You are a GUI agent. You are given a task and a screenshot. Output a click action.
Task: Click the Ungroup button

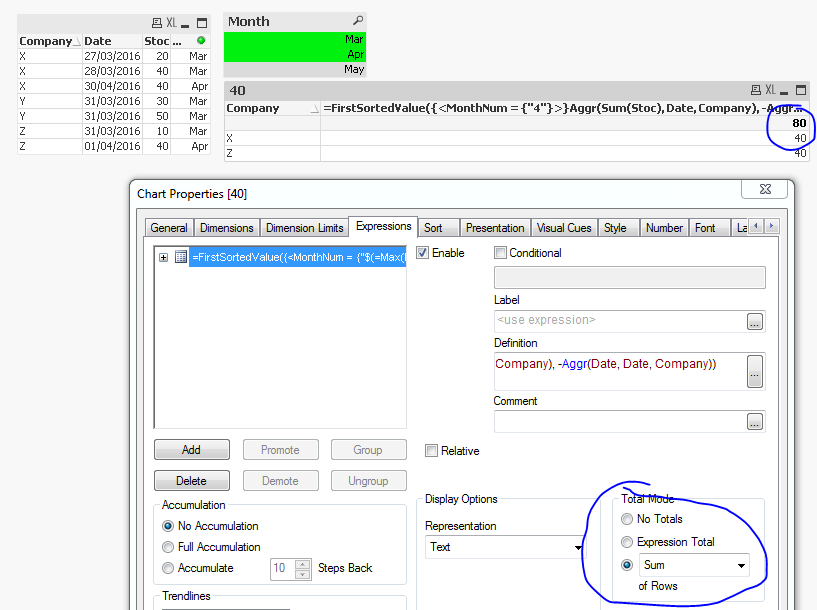pyautogui.click(x=368, y=481)
